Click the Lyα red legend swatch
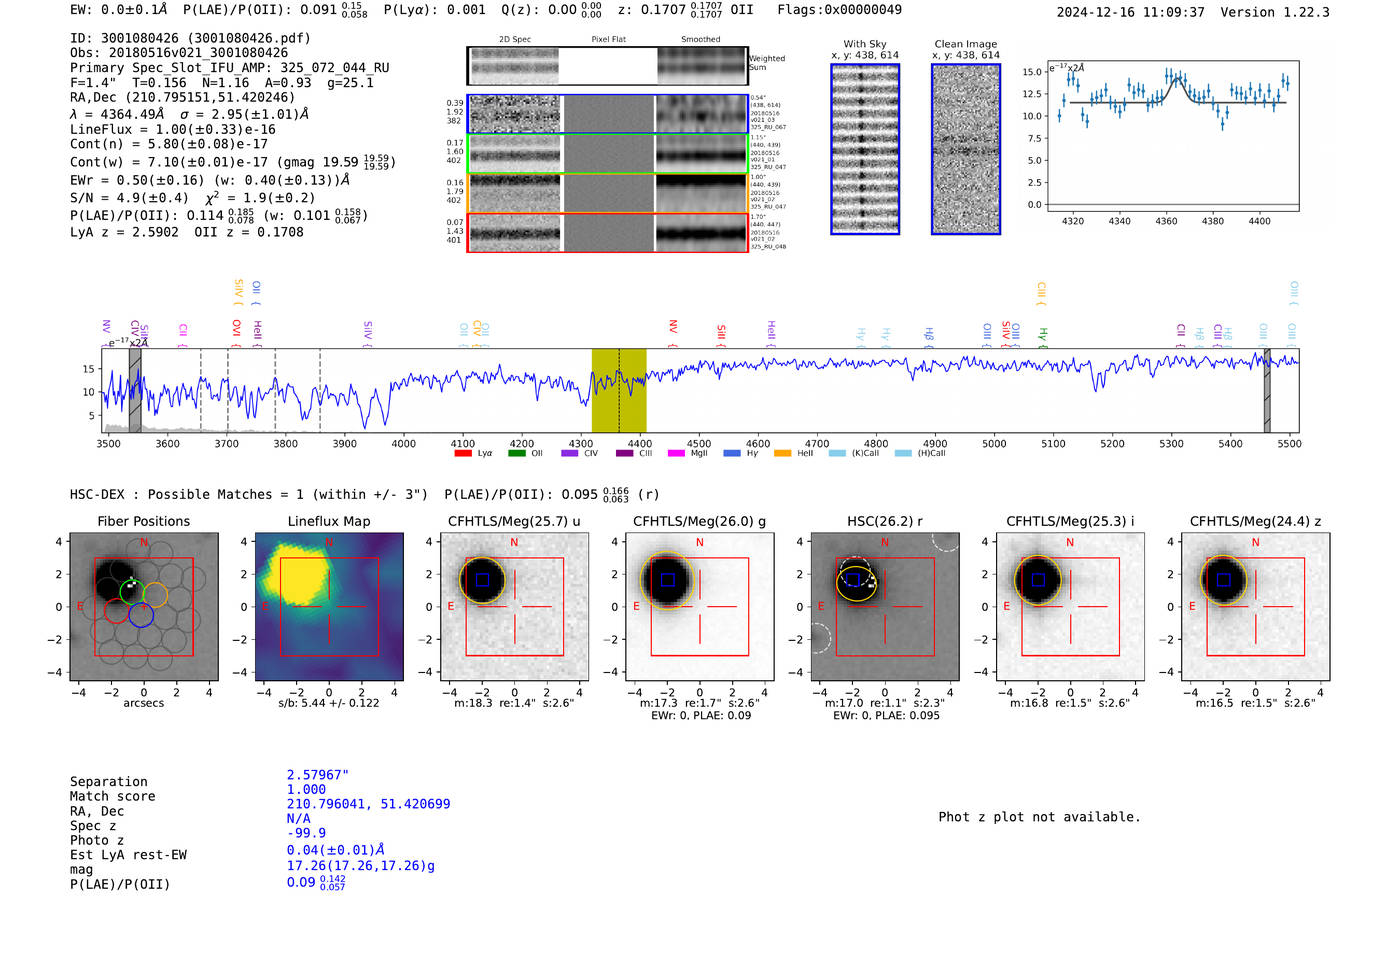 (462, 453)
